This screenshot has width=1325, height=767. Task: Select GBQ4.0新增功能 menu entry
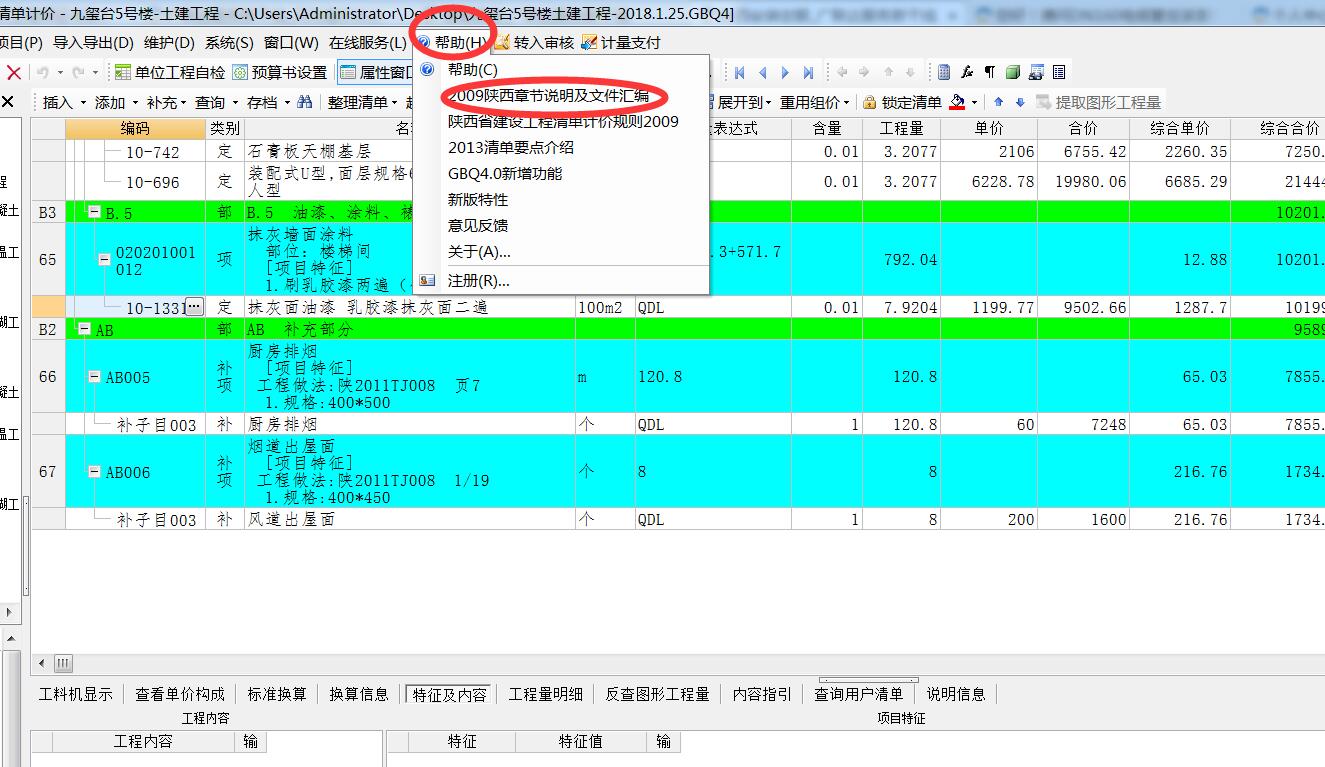(561, 173)
